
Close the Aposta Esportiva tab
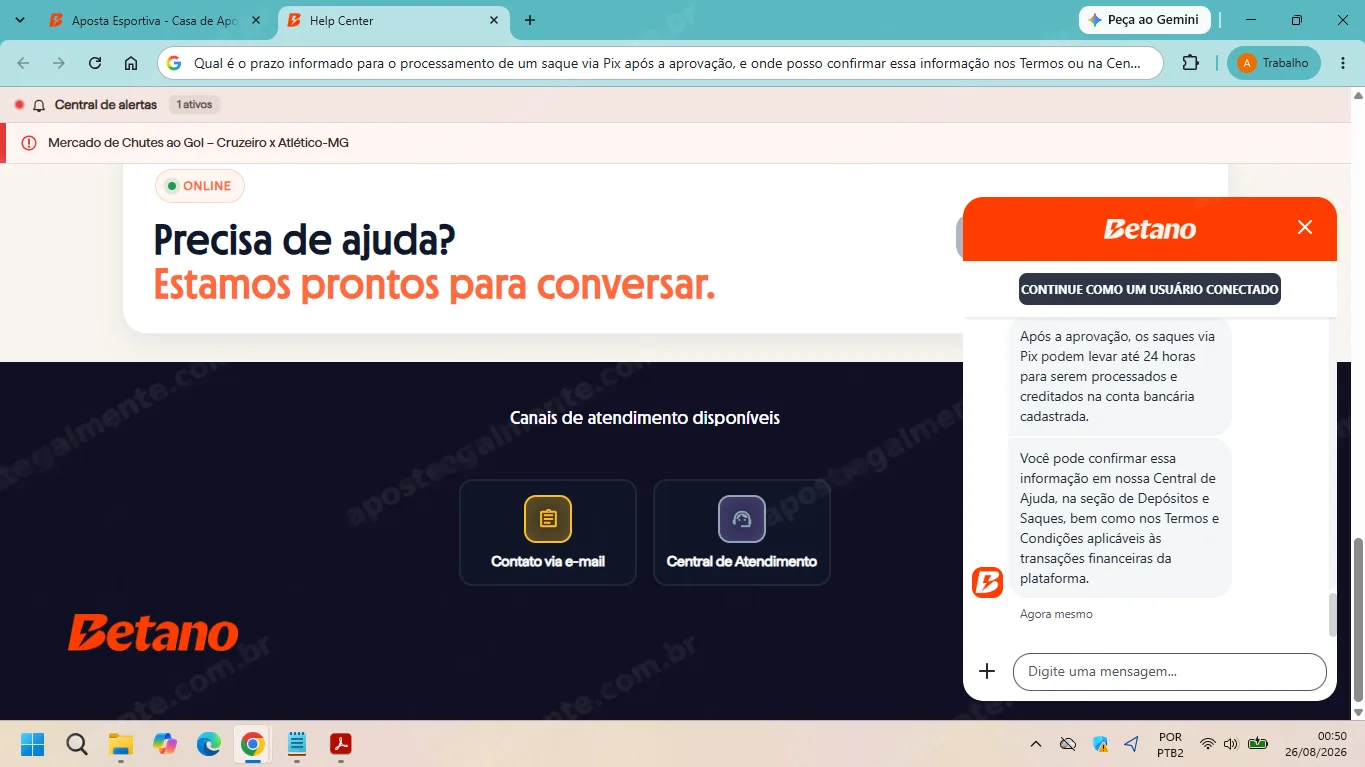point(256,20)
